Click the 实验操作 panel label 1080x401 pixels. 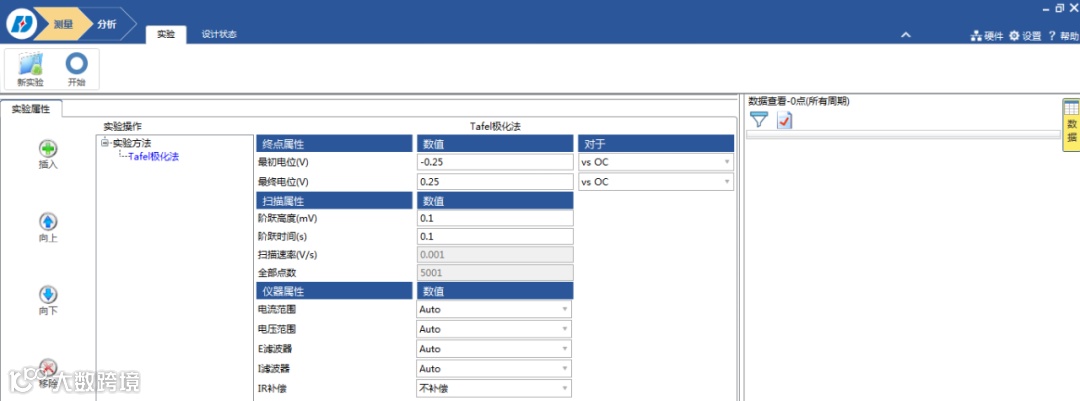pos(123,127)
